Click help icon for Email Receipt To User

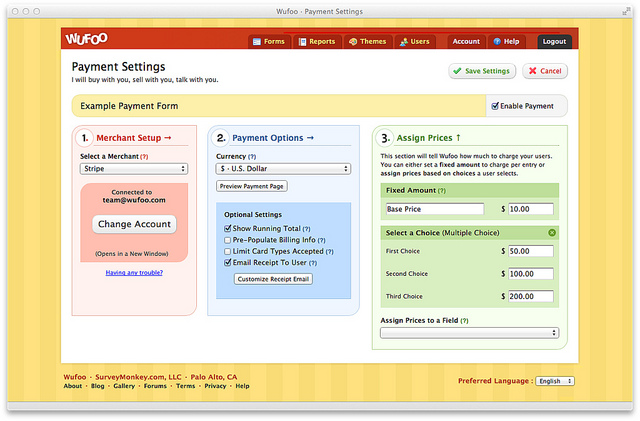pyautogui.click(x=313, y=263)
